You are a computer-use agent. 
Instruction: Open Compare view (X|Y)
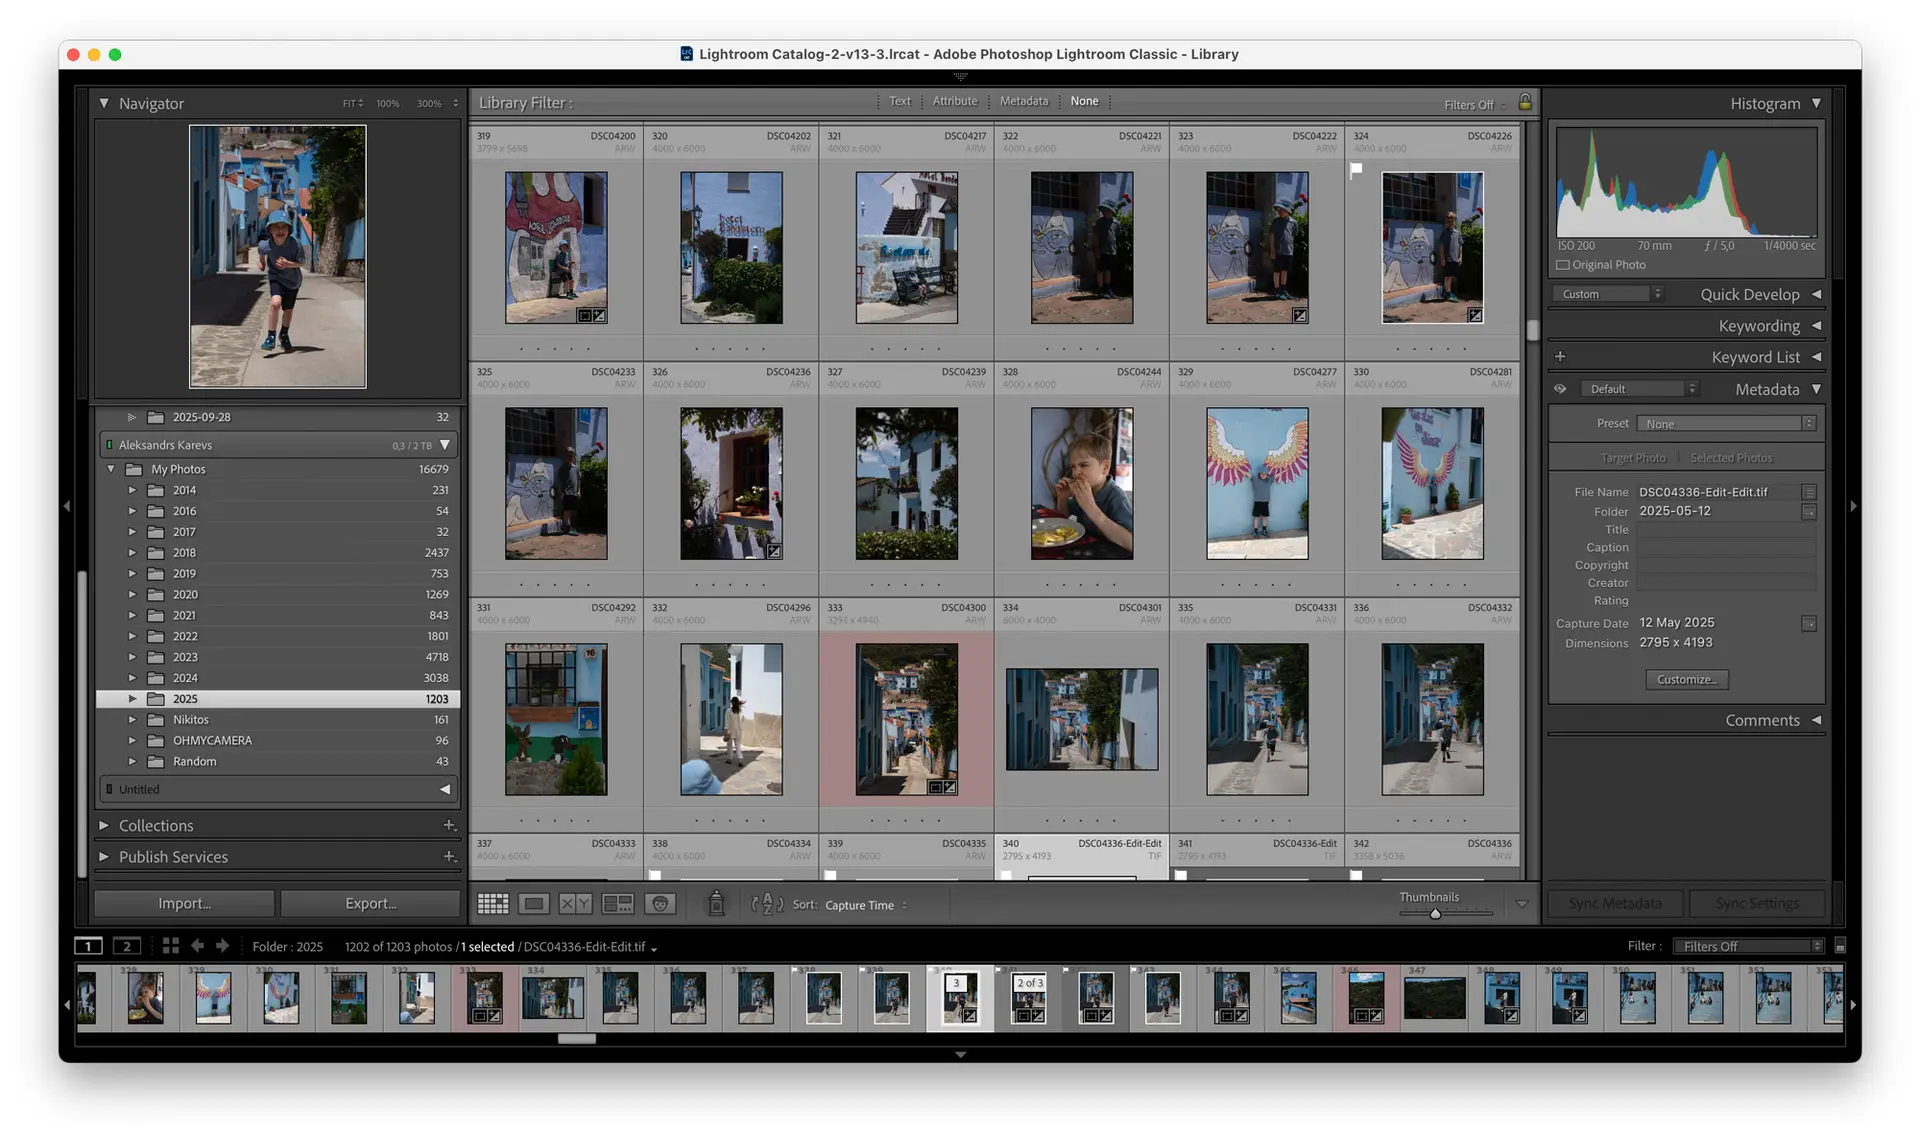pos(575,904)
